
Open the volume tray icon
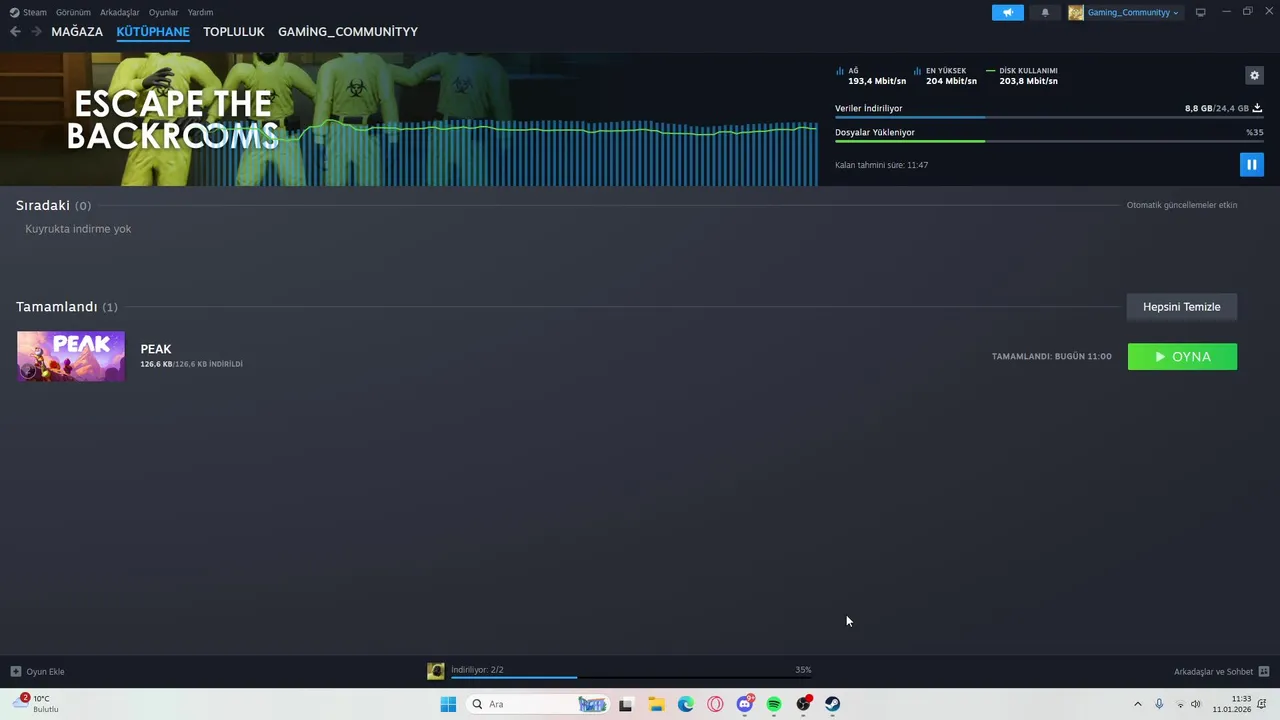point(1196,704)
